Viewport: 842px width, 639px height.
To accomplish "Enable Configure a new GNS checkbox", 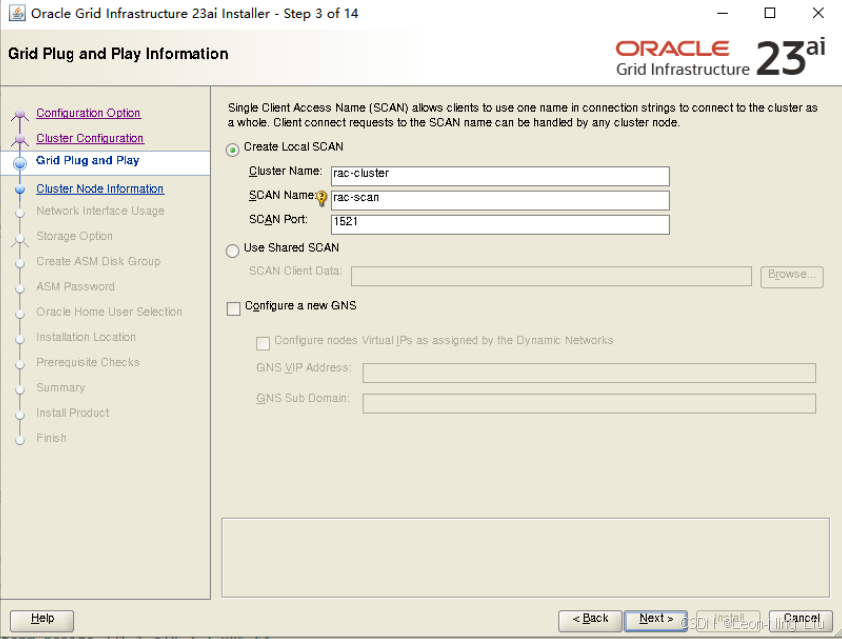I will tap(234, 309).
